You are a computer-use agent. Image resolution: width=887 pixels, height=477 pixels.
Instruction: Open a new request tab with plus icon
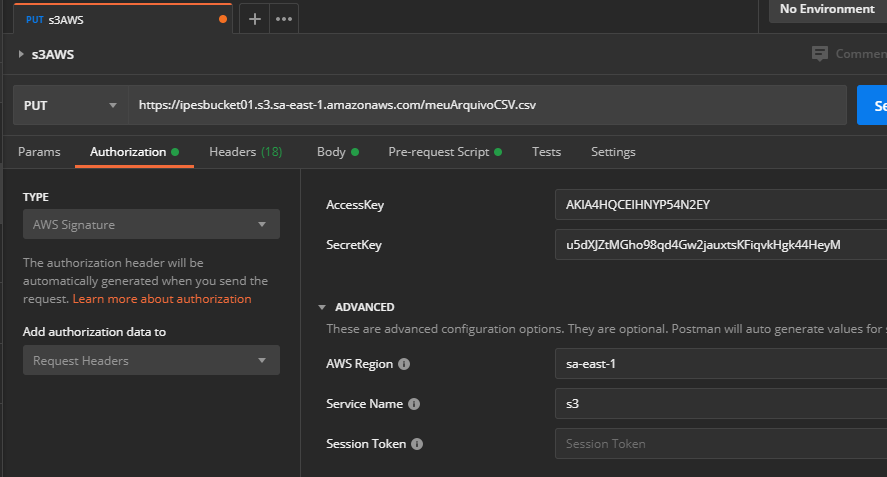click(255, 19)
